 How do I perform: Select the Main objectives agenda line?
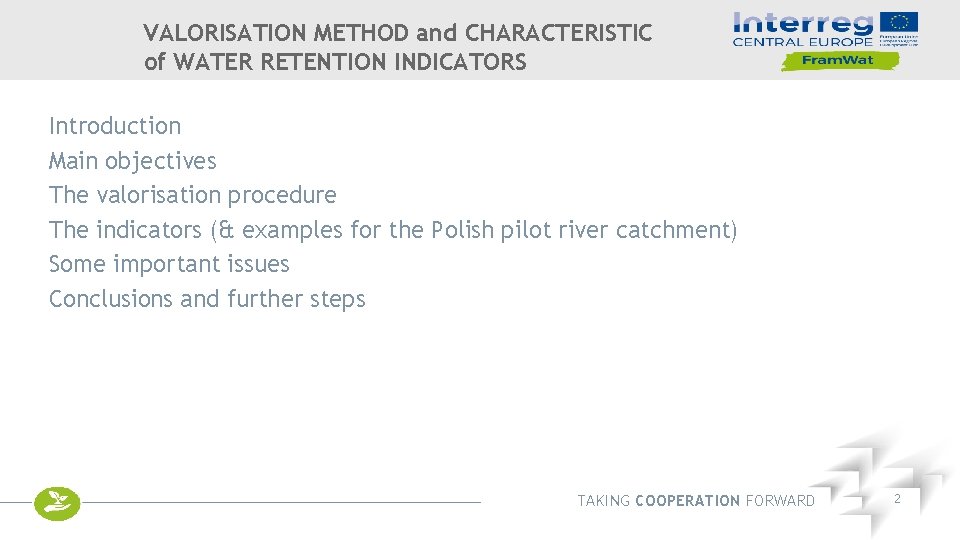click(x=132, y=161)
